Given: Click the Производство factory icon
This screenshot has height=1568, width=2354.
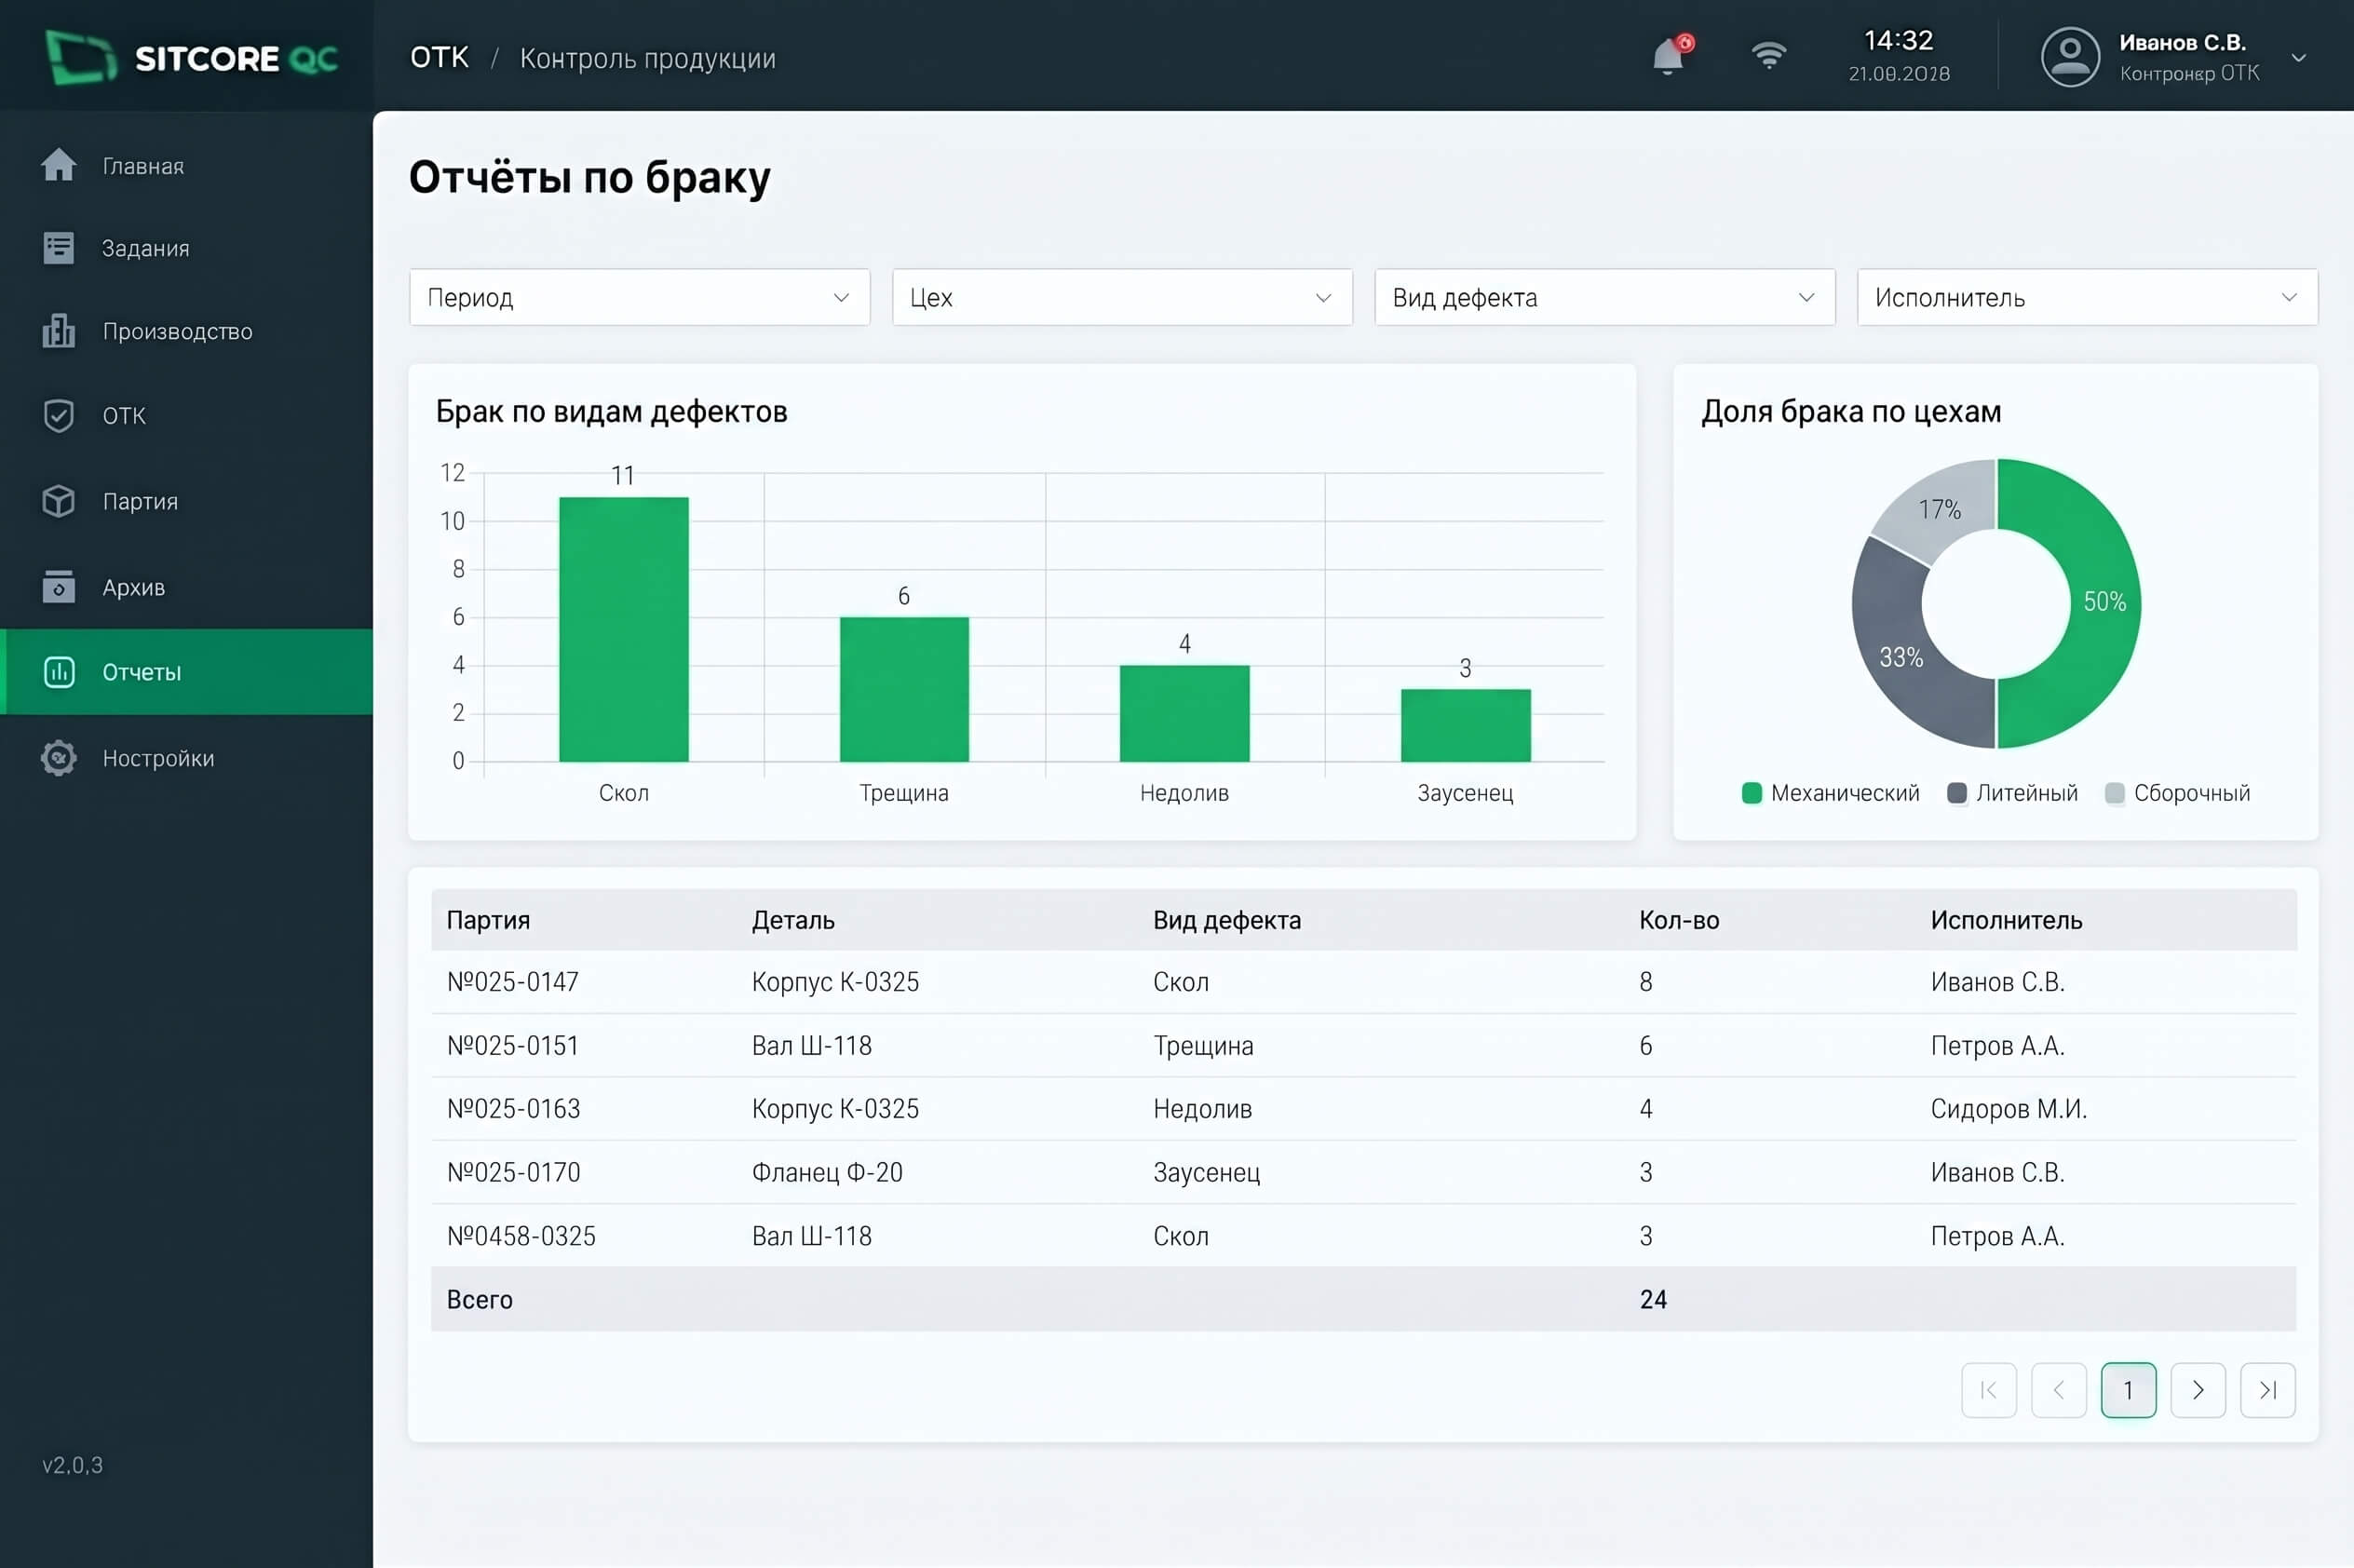Looking at the screenshot, I should pyautogui.click(x=59, y=331).
